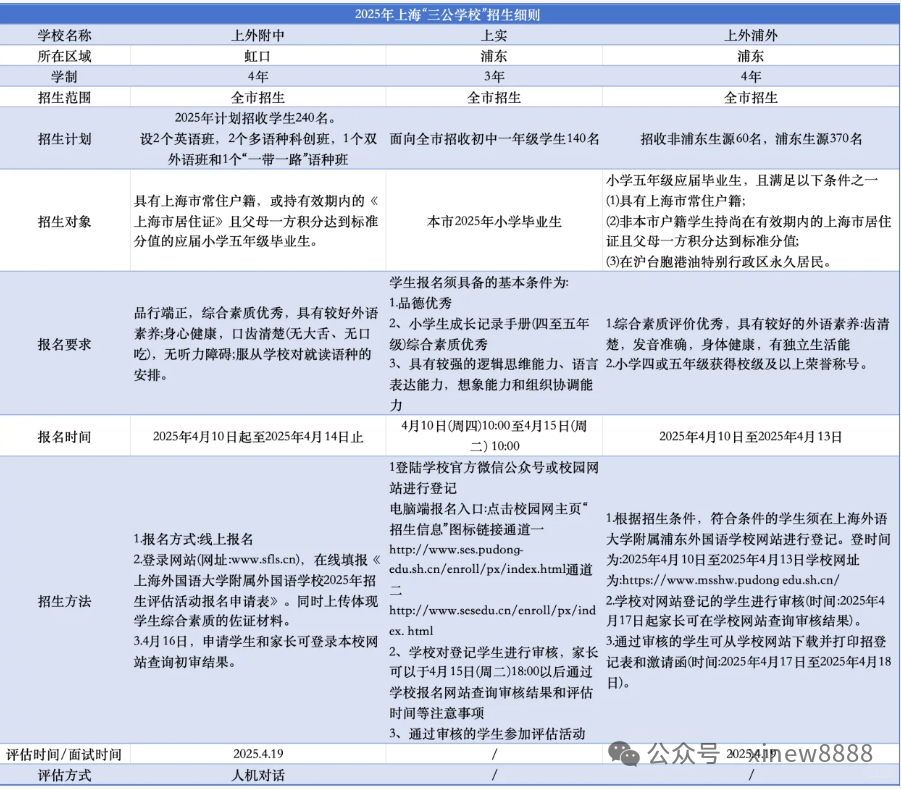Select the row label "评估方式"
The height and width of the screenshot is (789, 901).
[64, 775]
